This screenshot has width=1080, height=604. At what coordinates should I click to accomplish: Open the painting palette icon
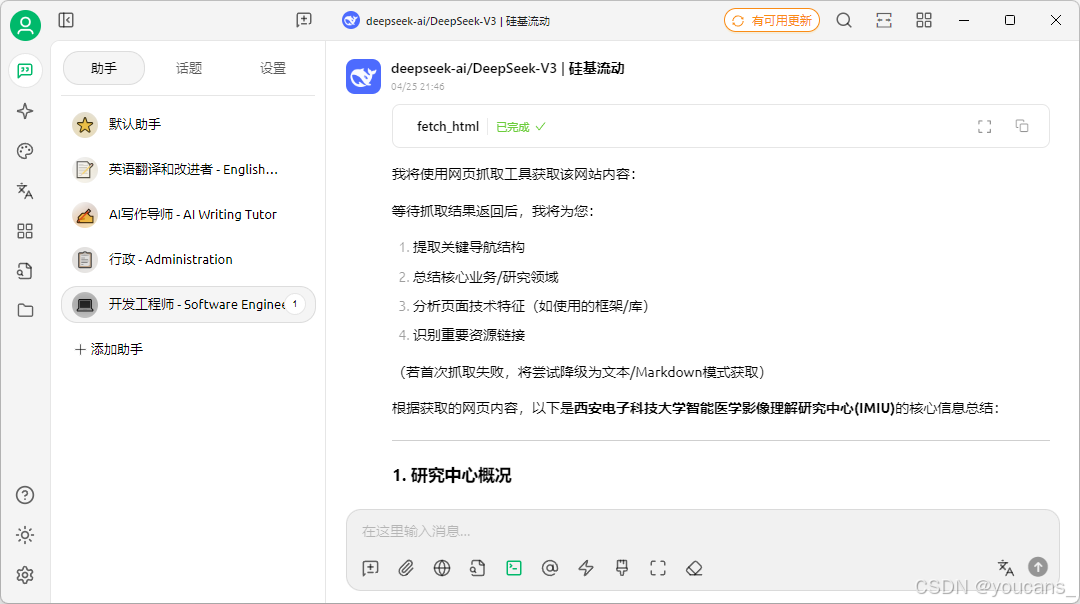click(x=25, y=151)
